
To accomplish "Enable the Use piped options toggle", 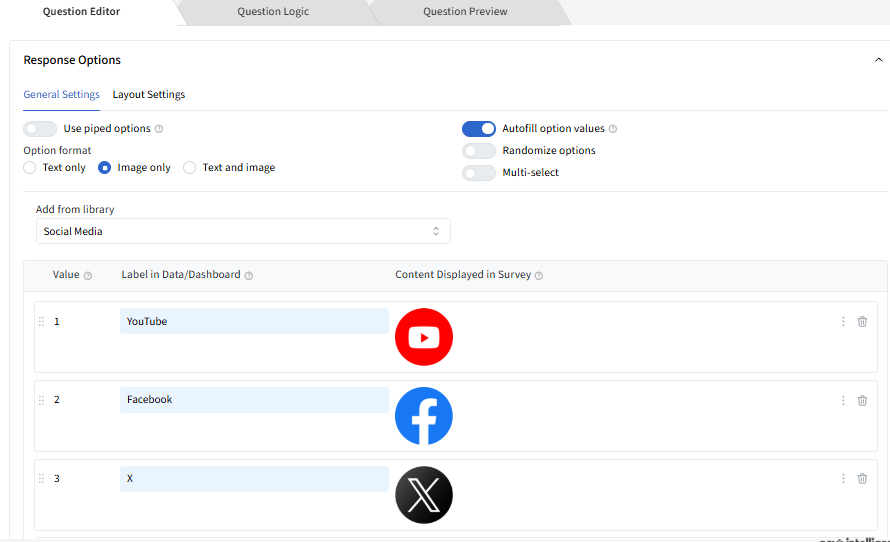I will (x=40, y=129).
